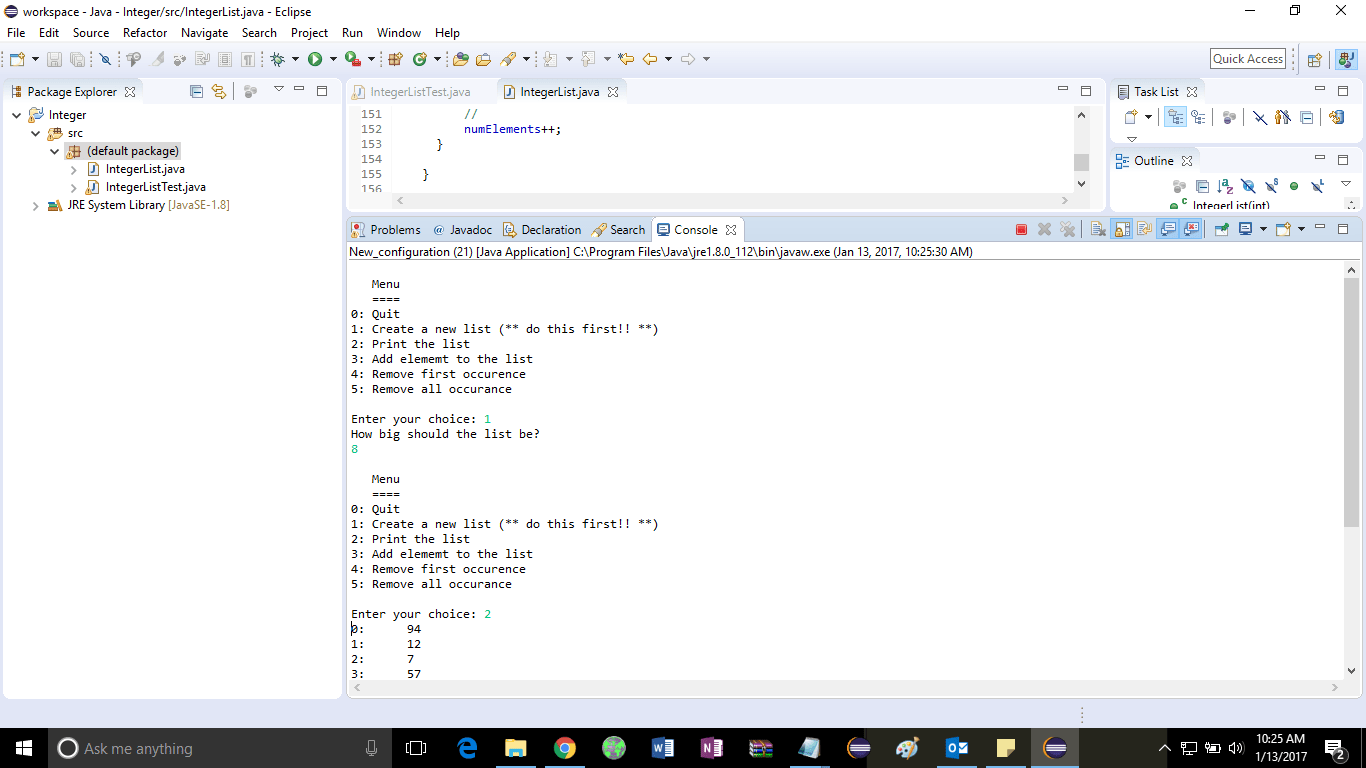
Task: Open the Refactor menu
Action: click(145, 33)
